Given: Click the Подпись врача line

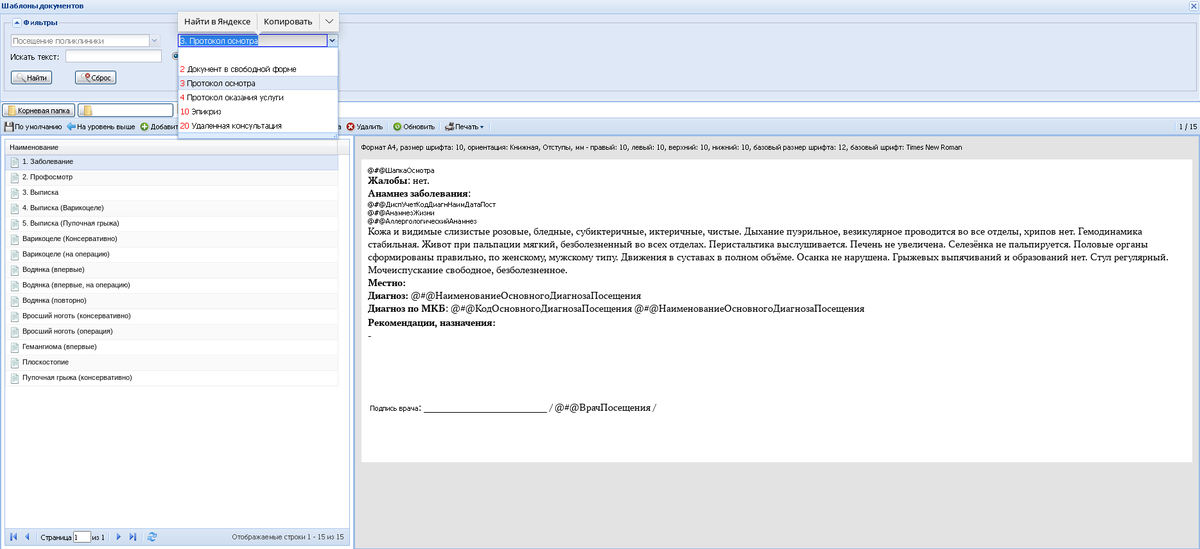Looking at the screenshot, I should 513,408.
